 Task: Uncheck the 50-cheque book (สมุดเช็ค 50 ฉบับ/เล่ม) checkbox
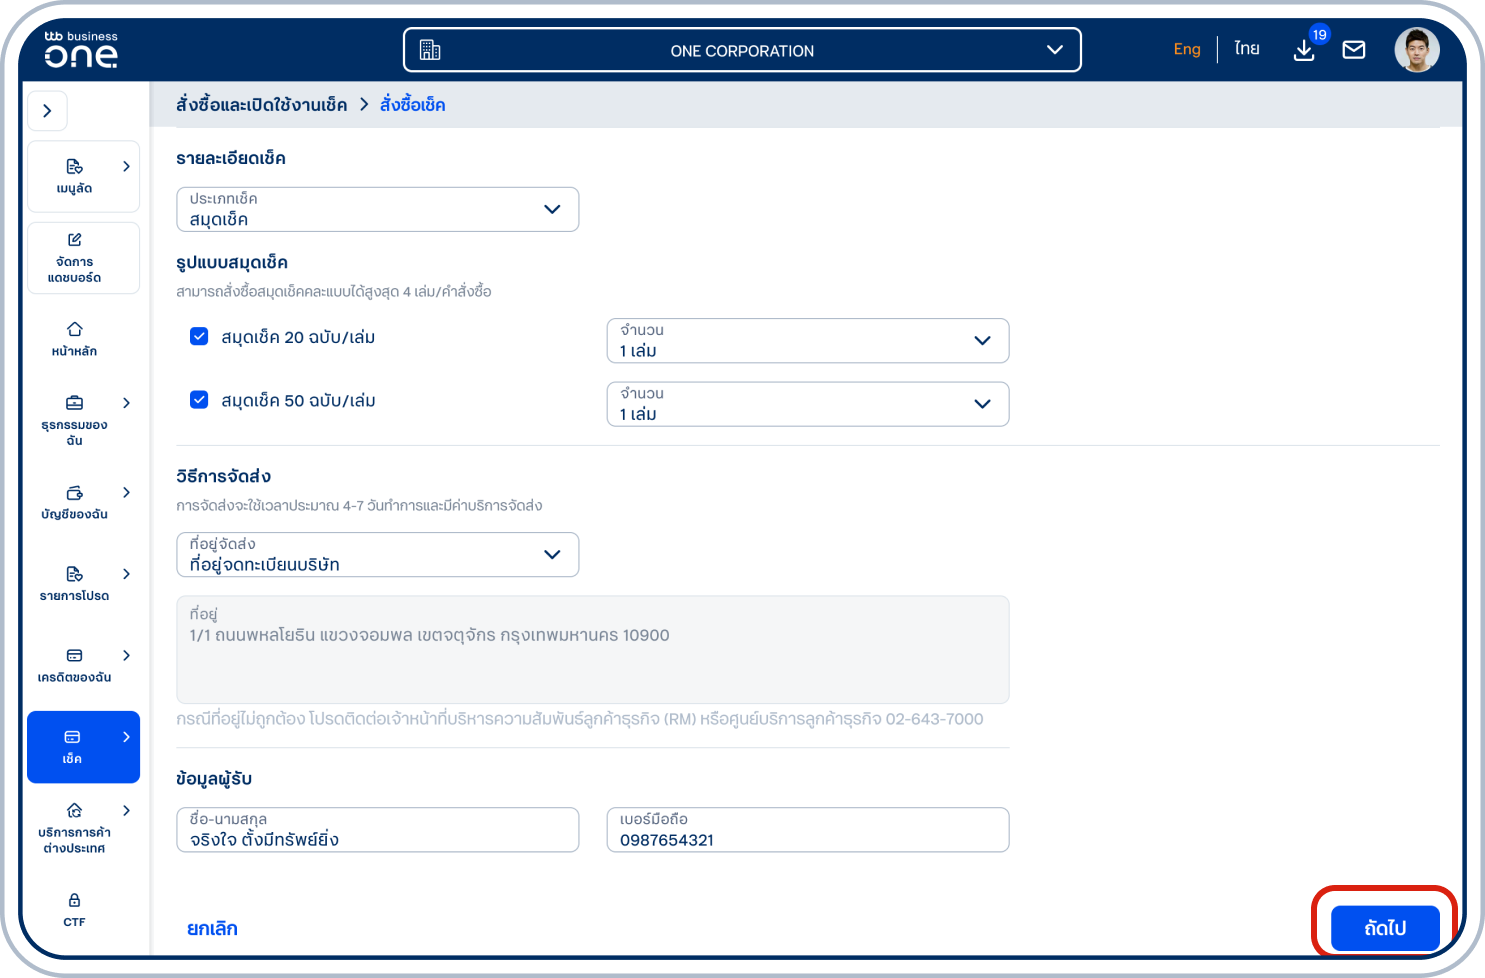click(x=199, y=400)
